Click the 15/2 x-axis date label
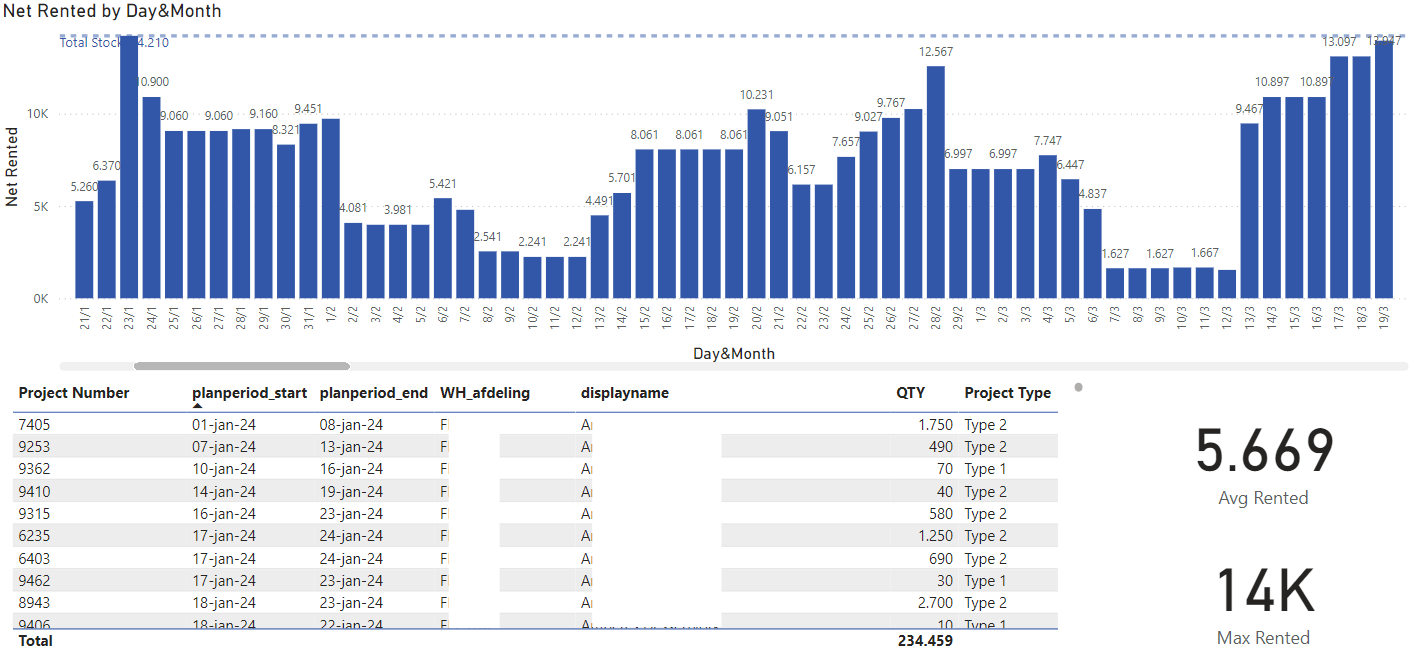This screenshot has height=653, width=1412. [x=645, y=318]
